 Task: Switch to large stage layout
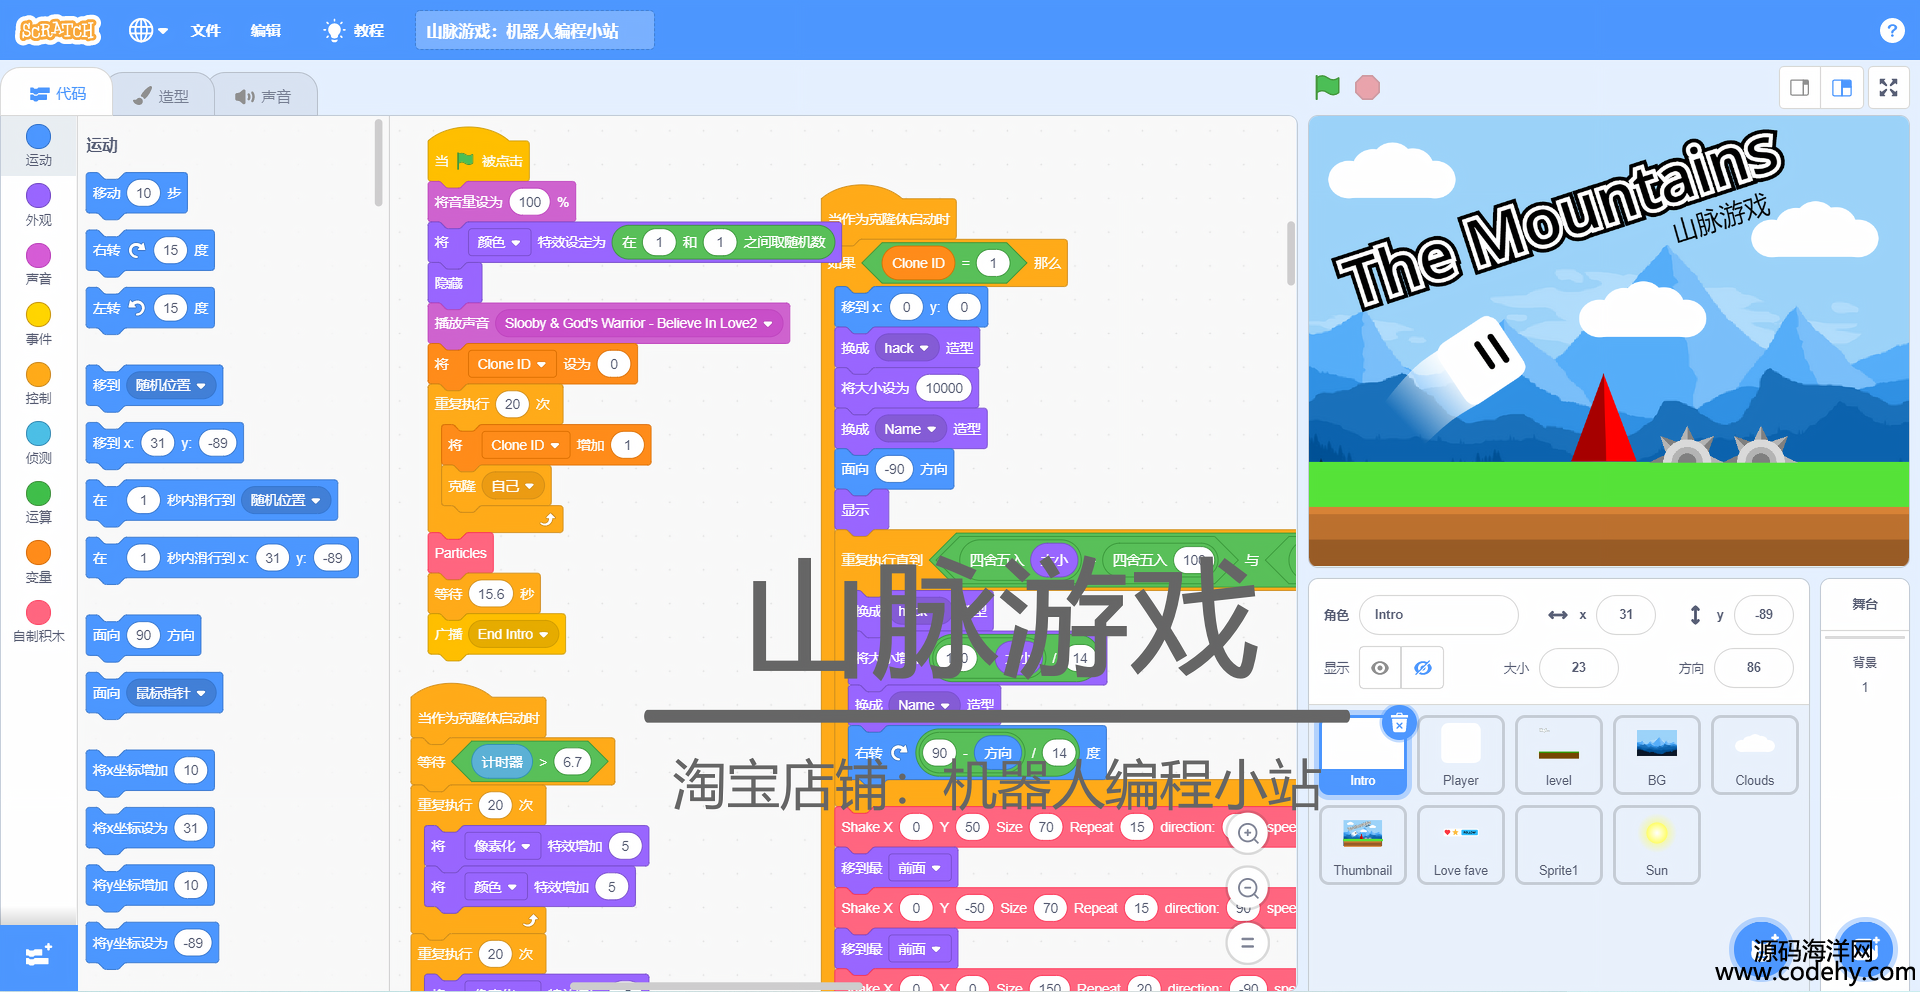pyautogui.click(x=1841, y=88)
